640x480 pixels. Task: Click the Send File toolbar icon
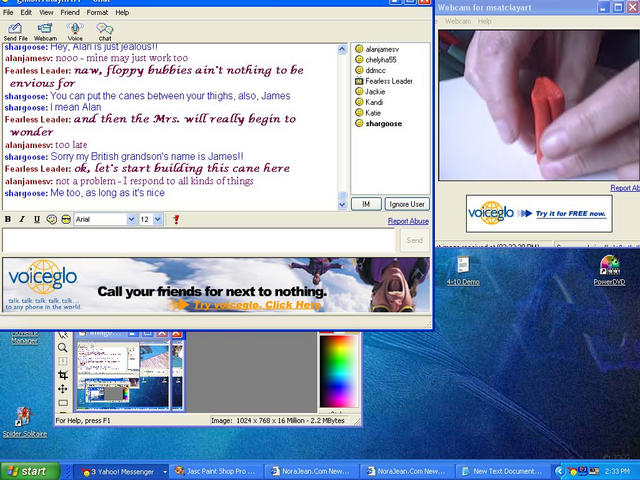coord(15,32)
